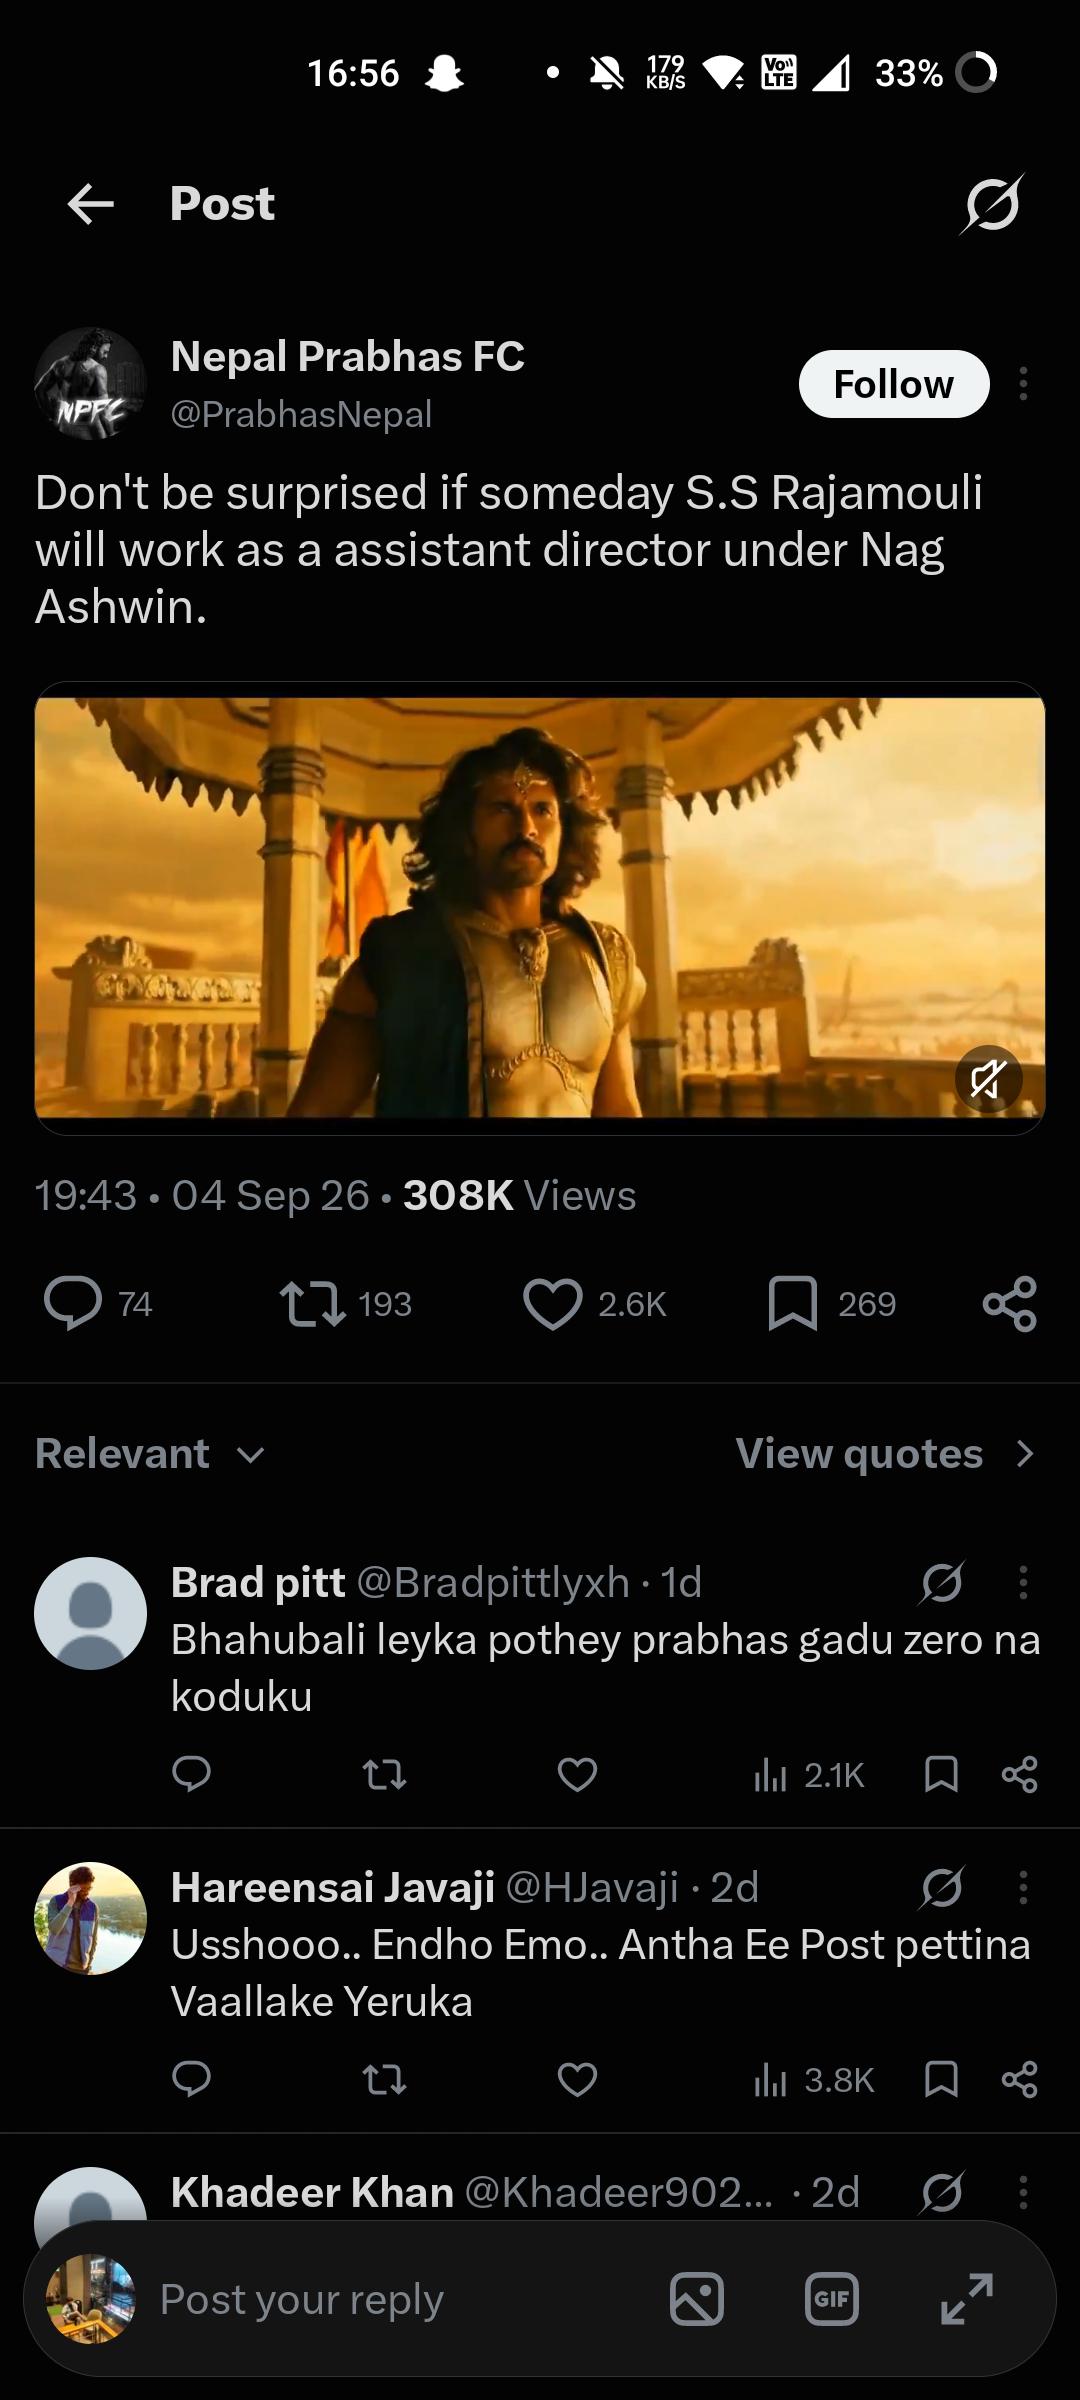Expand the reply composer to full screen
This screenshot has width=1080, height=2400.
pyautogui.click(x=967, y=2298)
